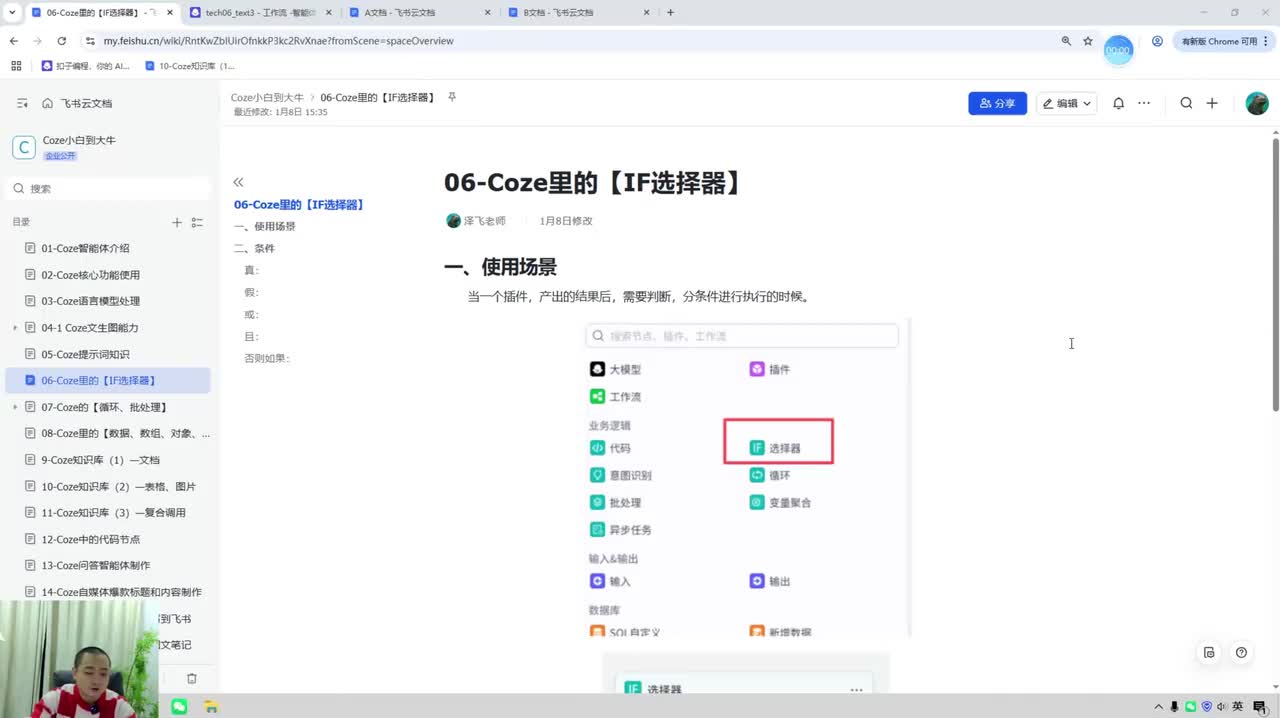Click the floating document icon at bottom right
Screen dimensions: 1280x718
click(x=1209, y=653)
